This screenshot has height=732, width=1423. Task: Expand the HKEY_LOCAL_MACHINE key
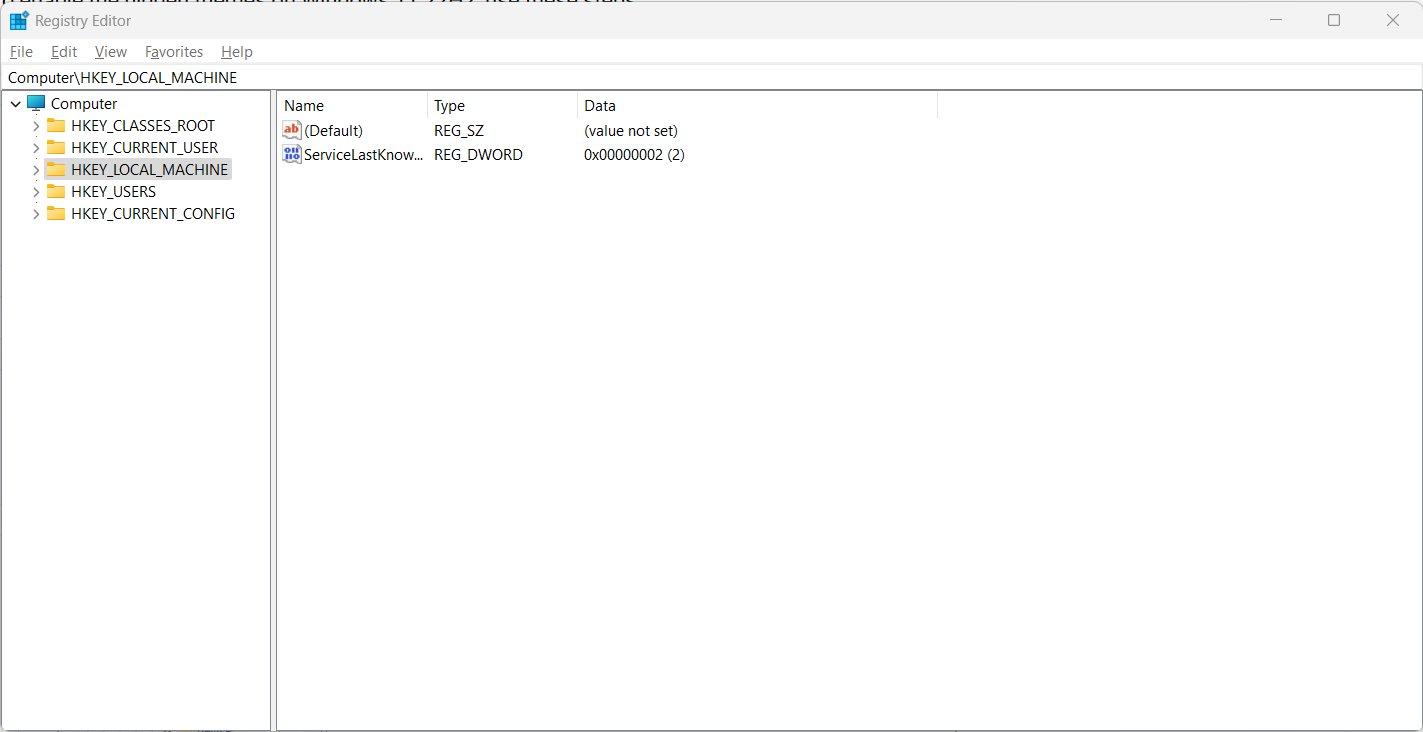point(36,170)
